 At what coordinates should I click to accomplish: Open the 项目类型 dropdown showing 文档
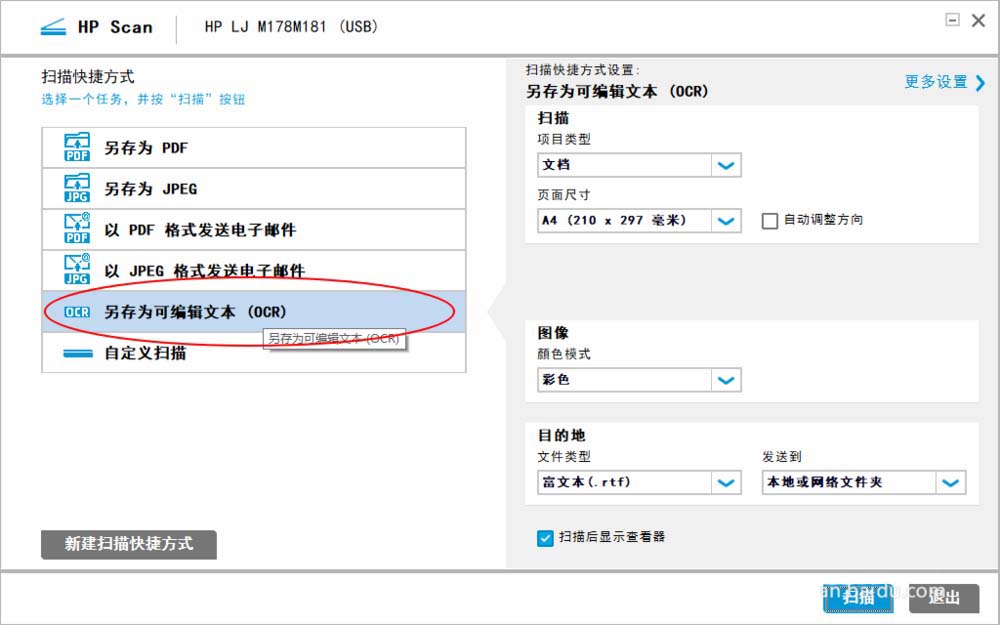[x=639, y=165]
